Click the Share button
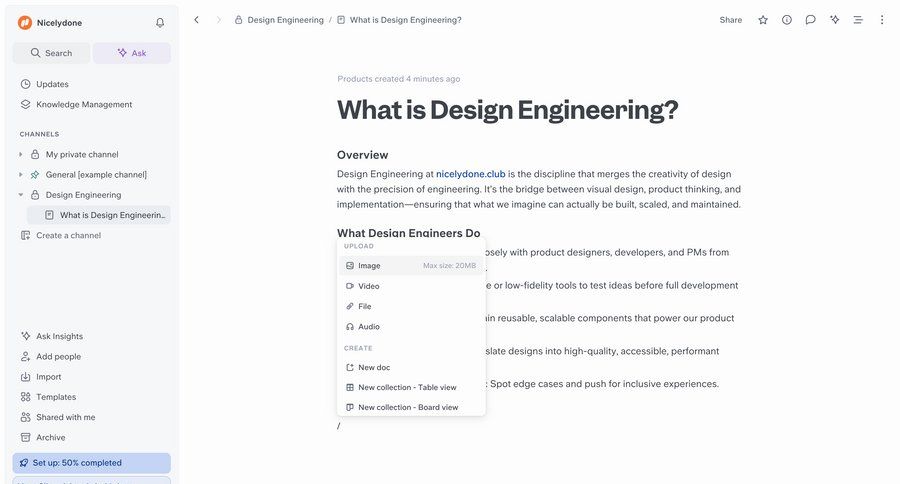This screenshot has height=484, width=900. [731, 20]
